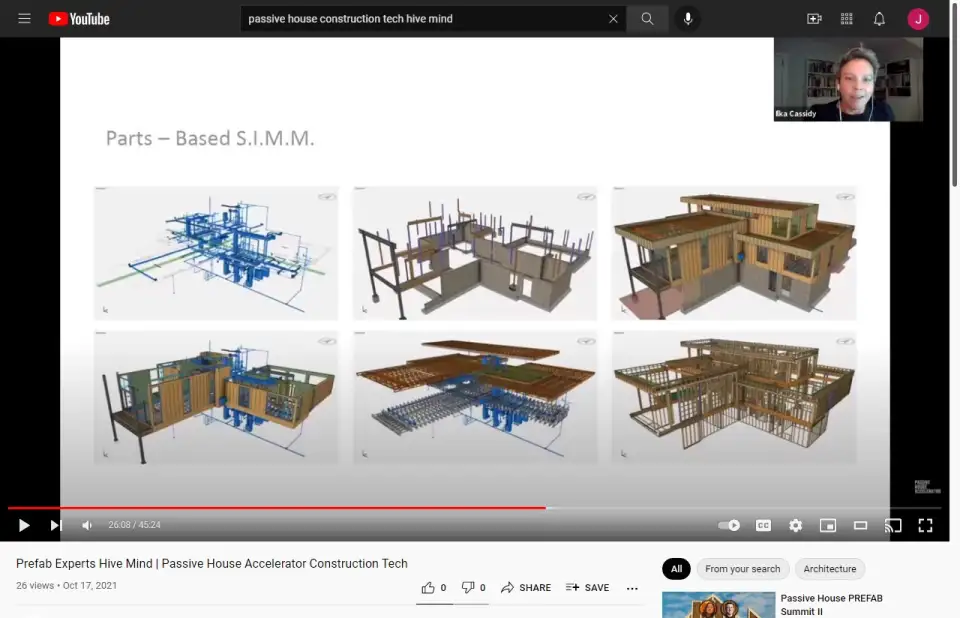Open the YouTube apps grid
The height and width of the screenshot is (618, 960).
[x=847, y=19]
